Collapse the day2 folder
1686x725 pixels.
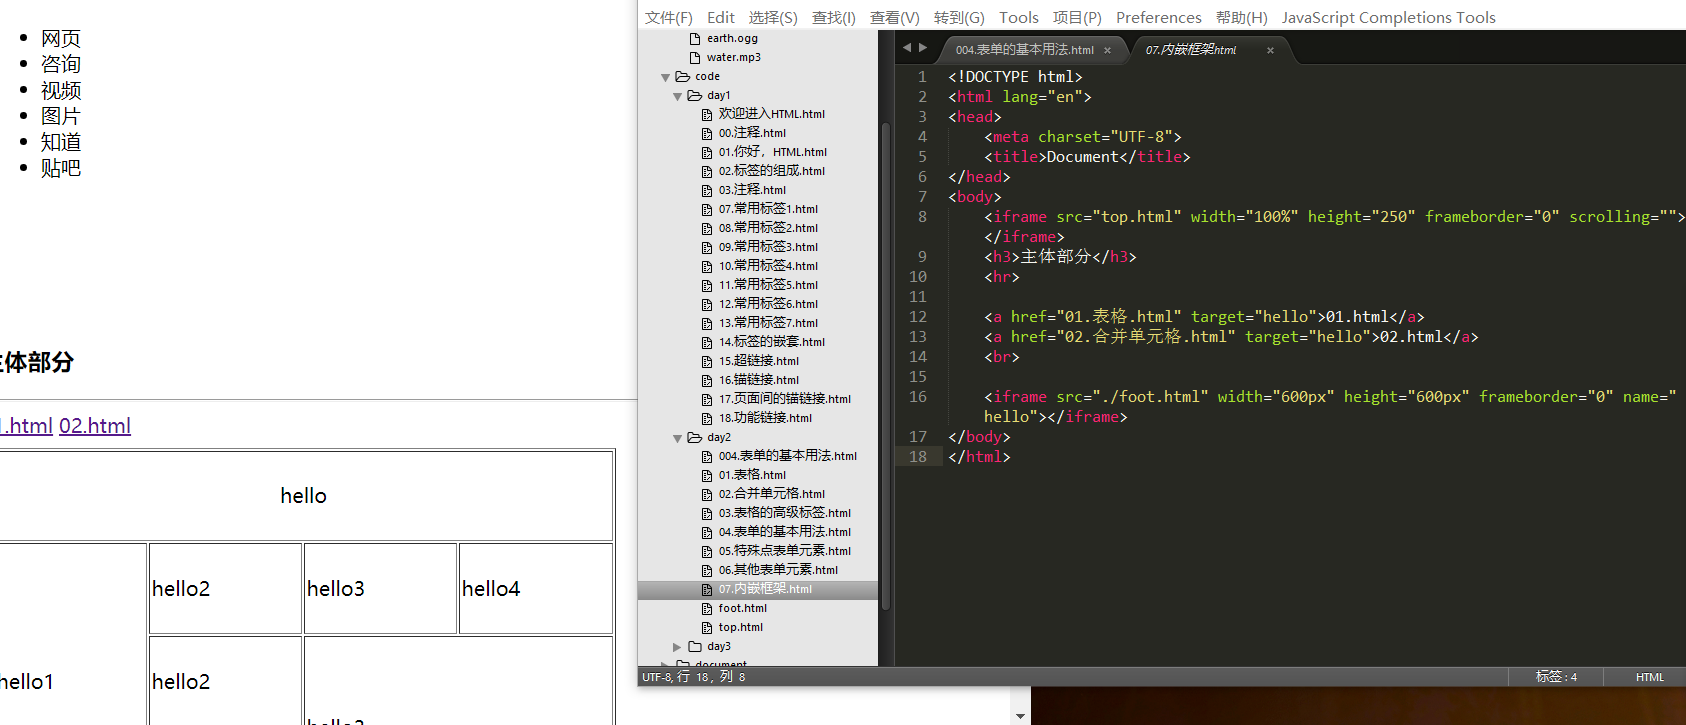[677, 438]
